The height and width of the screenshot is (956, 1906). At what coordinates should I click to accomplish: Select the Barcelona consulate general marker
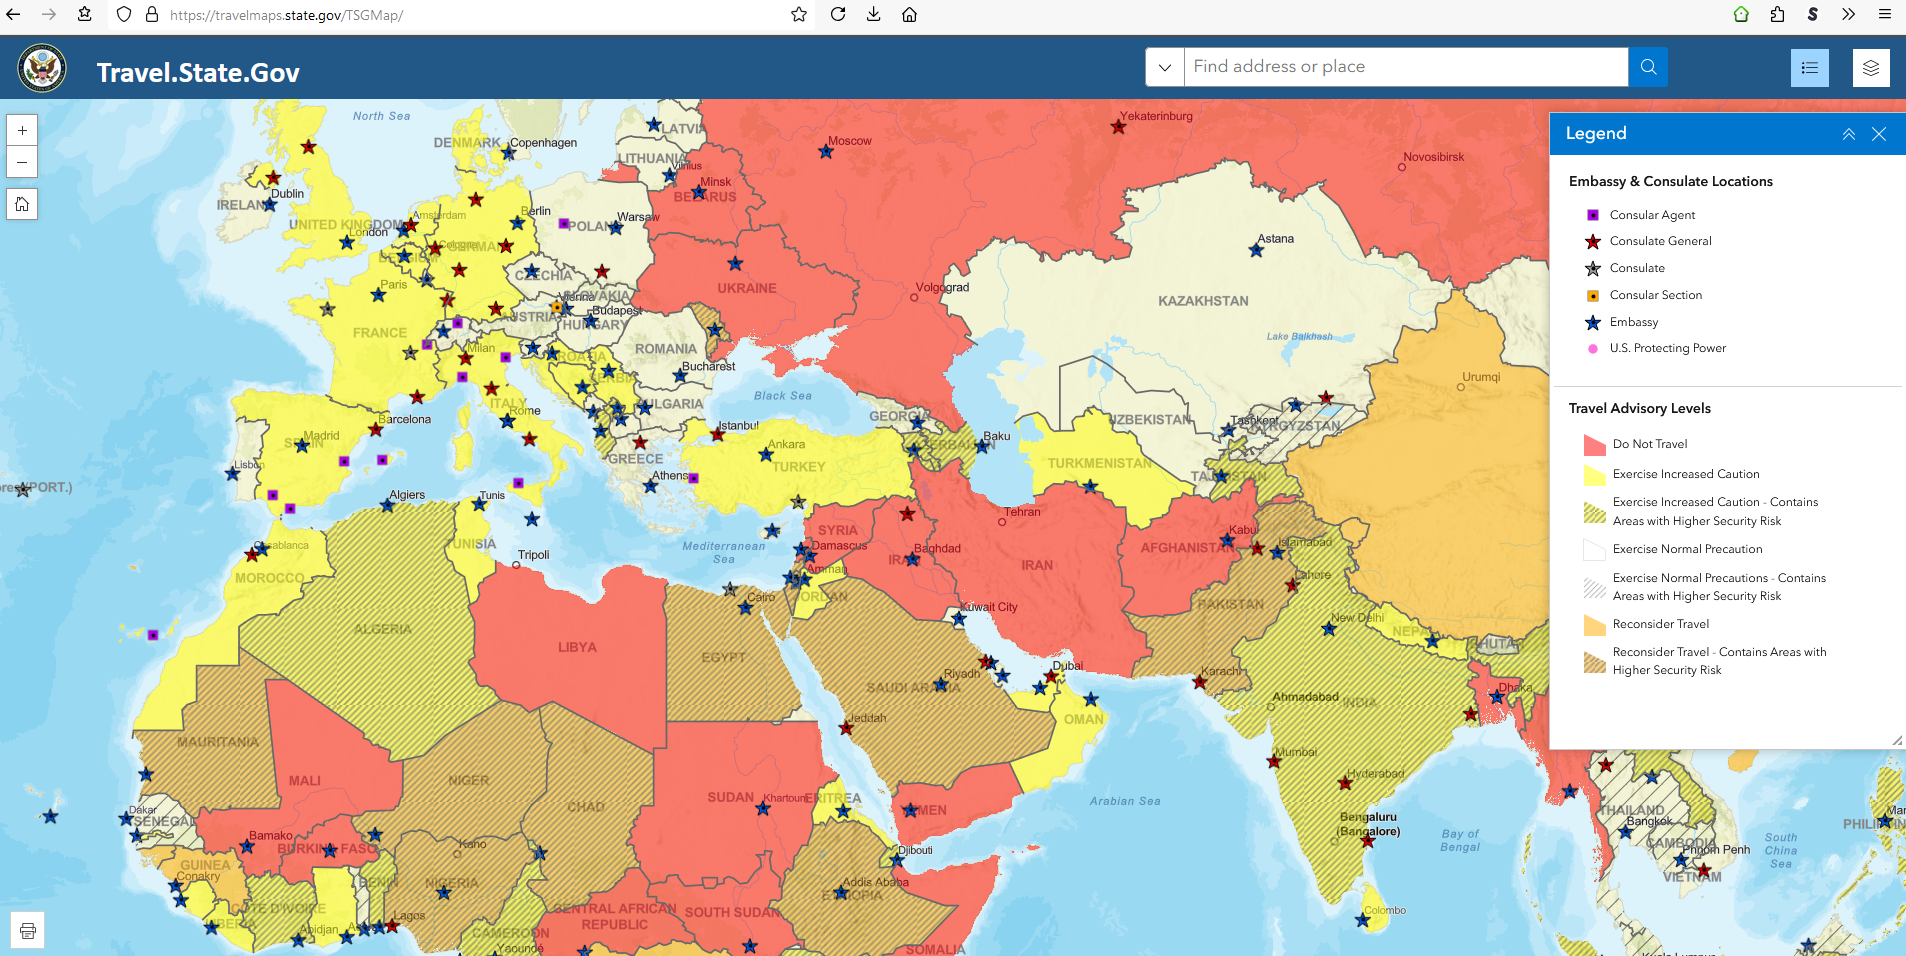[375, 430]
